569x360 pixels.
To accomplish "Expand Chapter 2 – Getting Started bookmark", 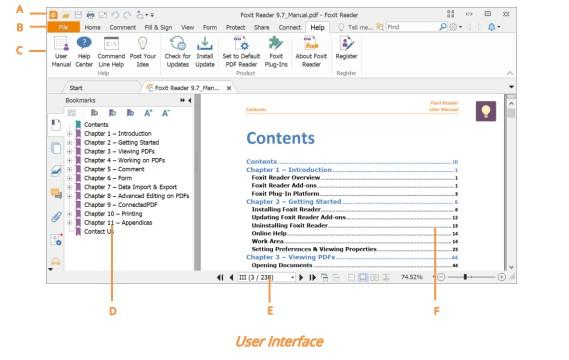I will point(70,143).
